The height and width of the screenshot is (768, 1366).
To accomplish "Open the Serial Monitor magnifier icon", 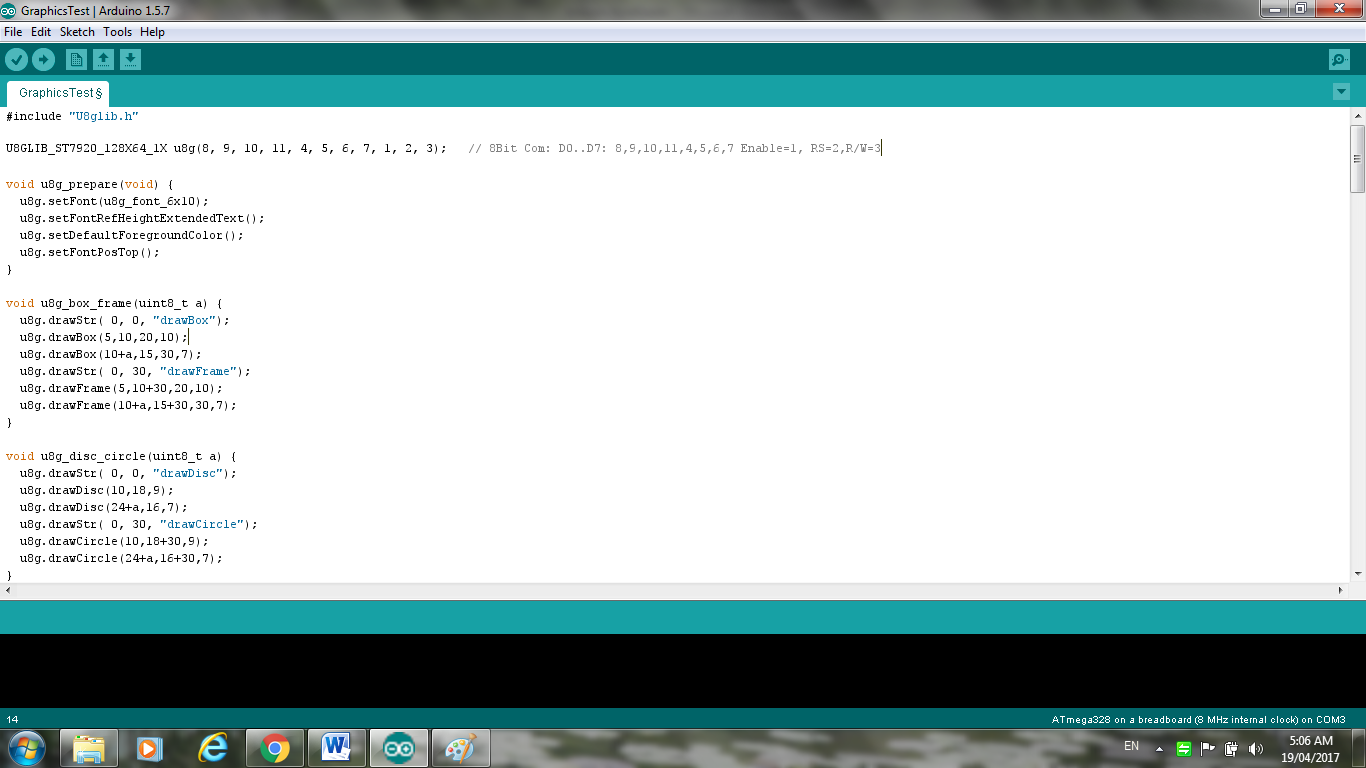I will coord(1339,60).
